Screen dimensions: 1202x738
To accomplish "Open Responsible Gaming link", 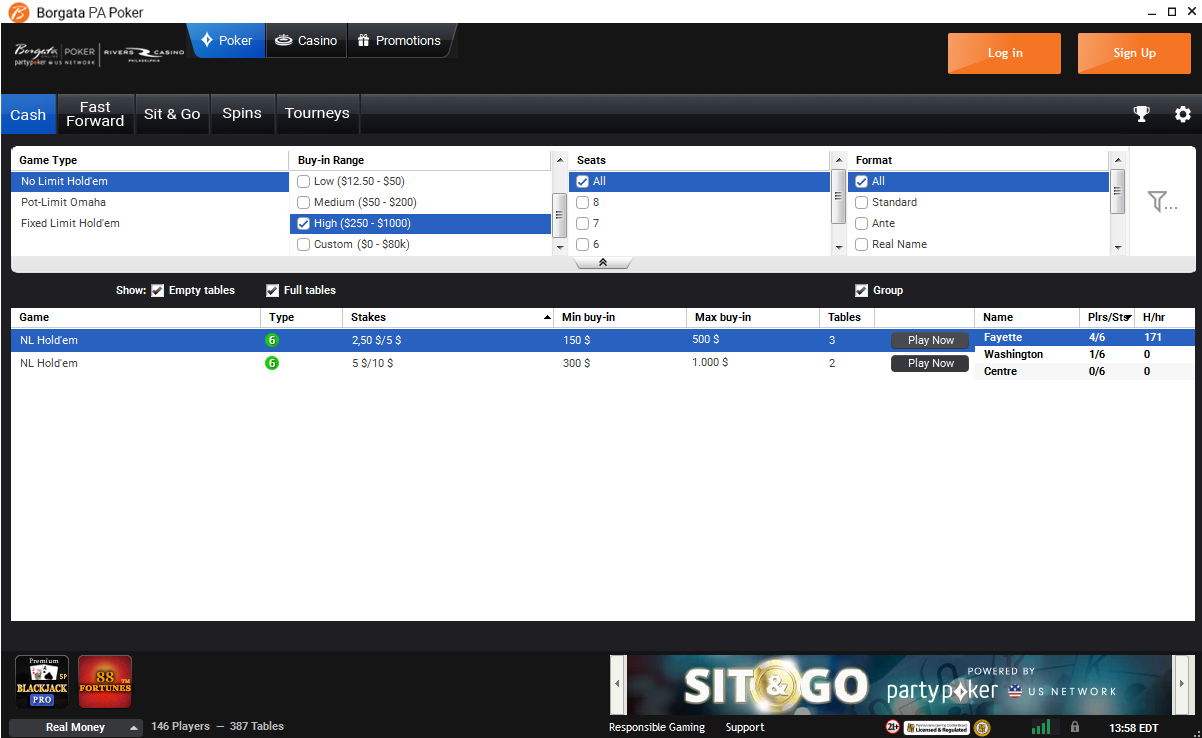I will pyautogui.click(x=657, y=727).
